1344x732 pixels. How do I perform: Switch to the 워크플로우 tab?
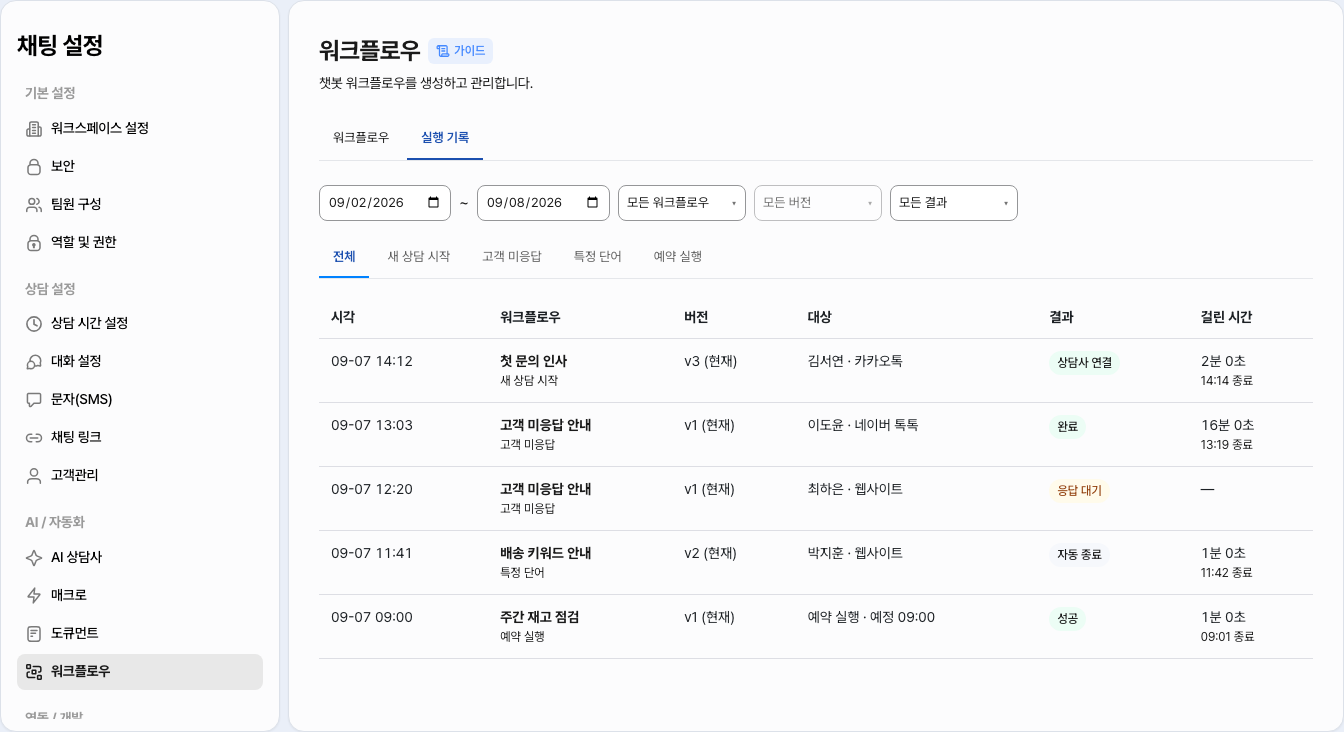pos(361,138)
